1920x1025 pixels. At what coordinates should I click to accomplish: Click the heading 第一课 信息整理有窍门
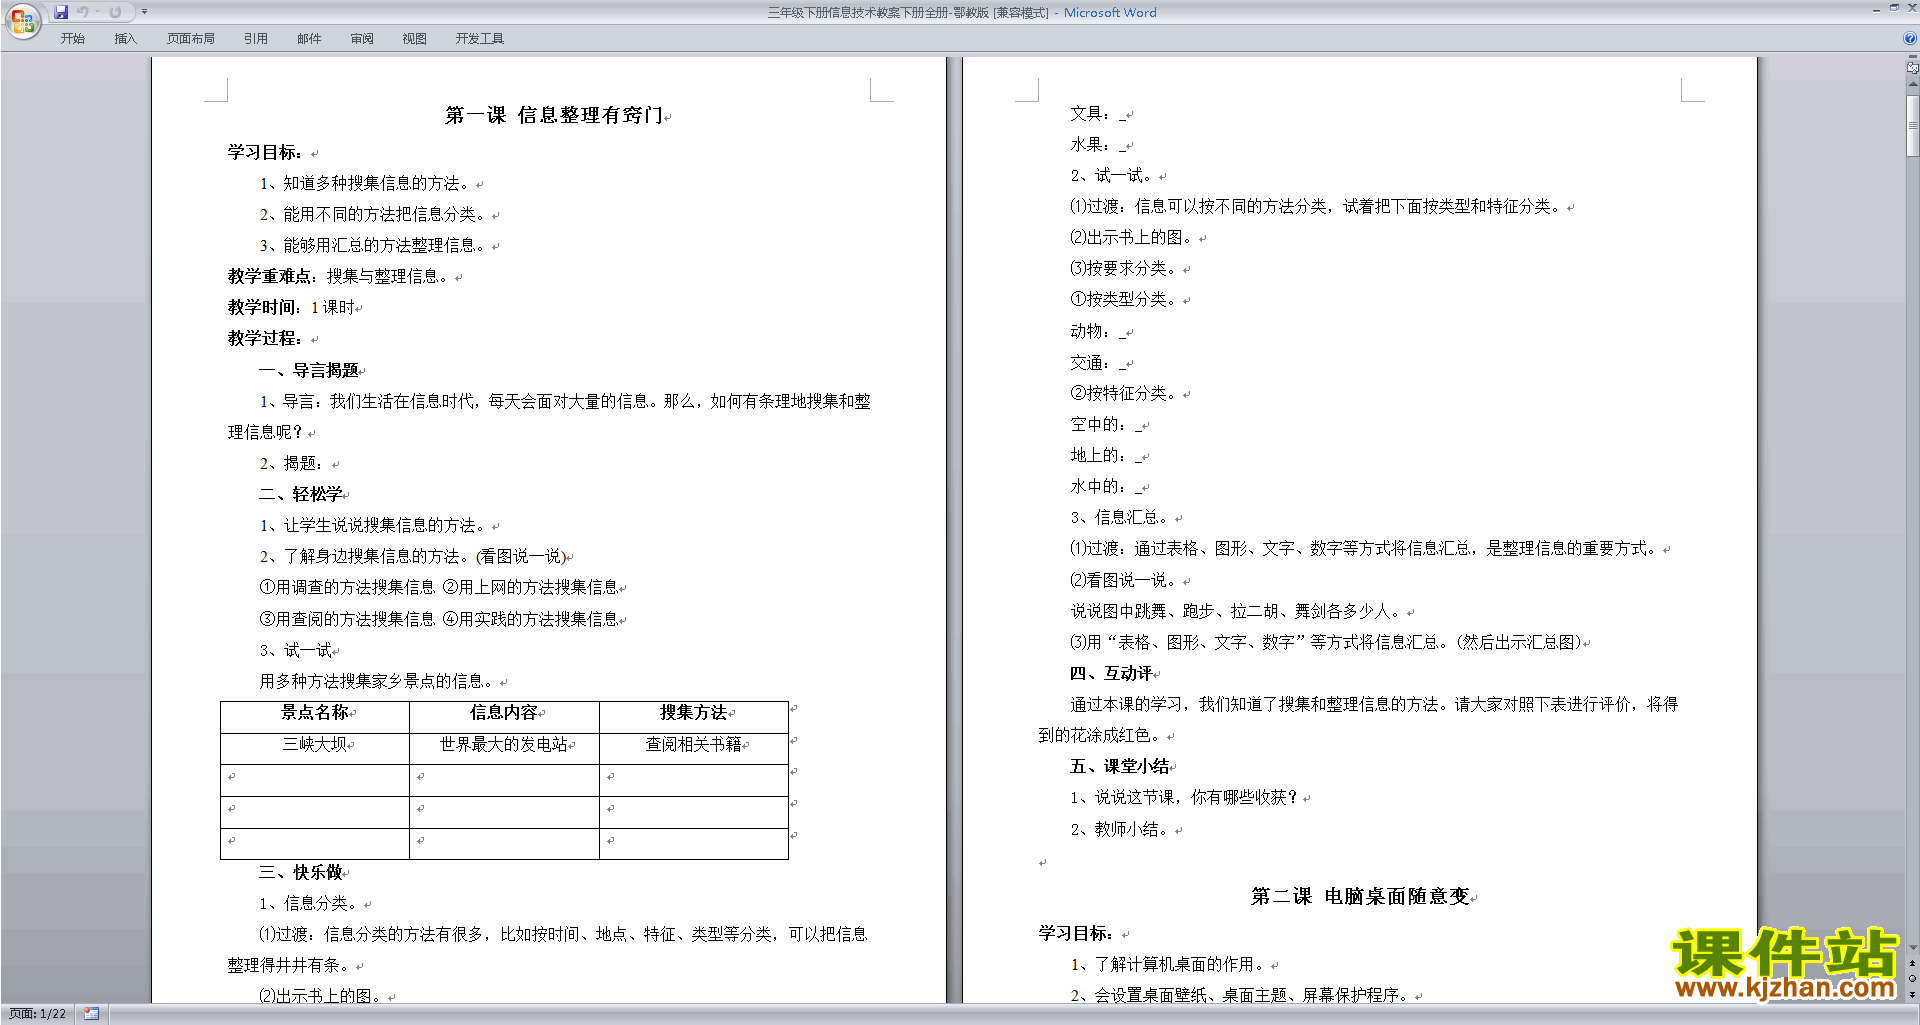pyautogui.click(x=554, y=115)
